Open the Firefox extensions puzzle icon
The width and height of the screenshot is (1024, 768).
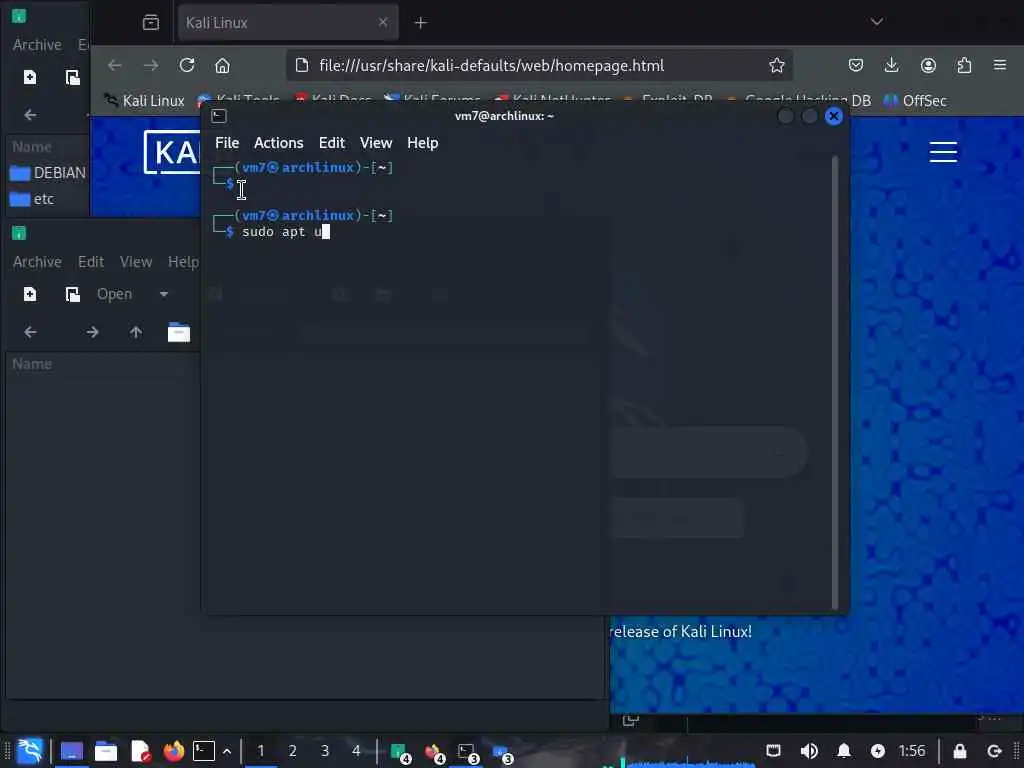click(x=964, y=65)
